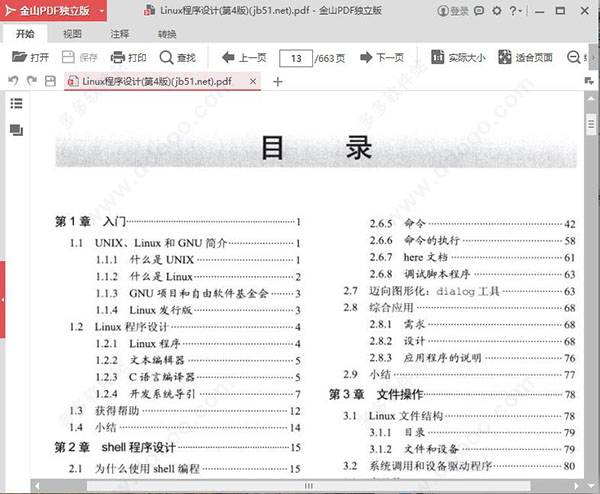600x494 pixels.
Task: Print the document with 打印
Action: pos(129,57)
